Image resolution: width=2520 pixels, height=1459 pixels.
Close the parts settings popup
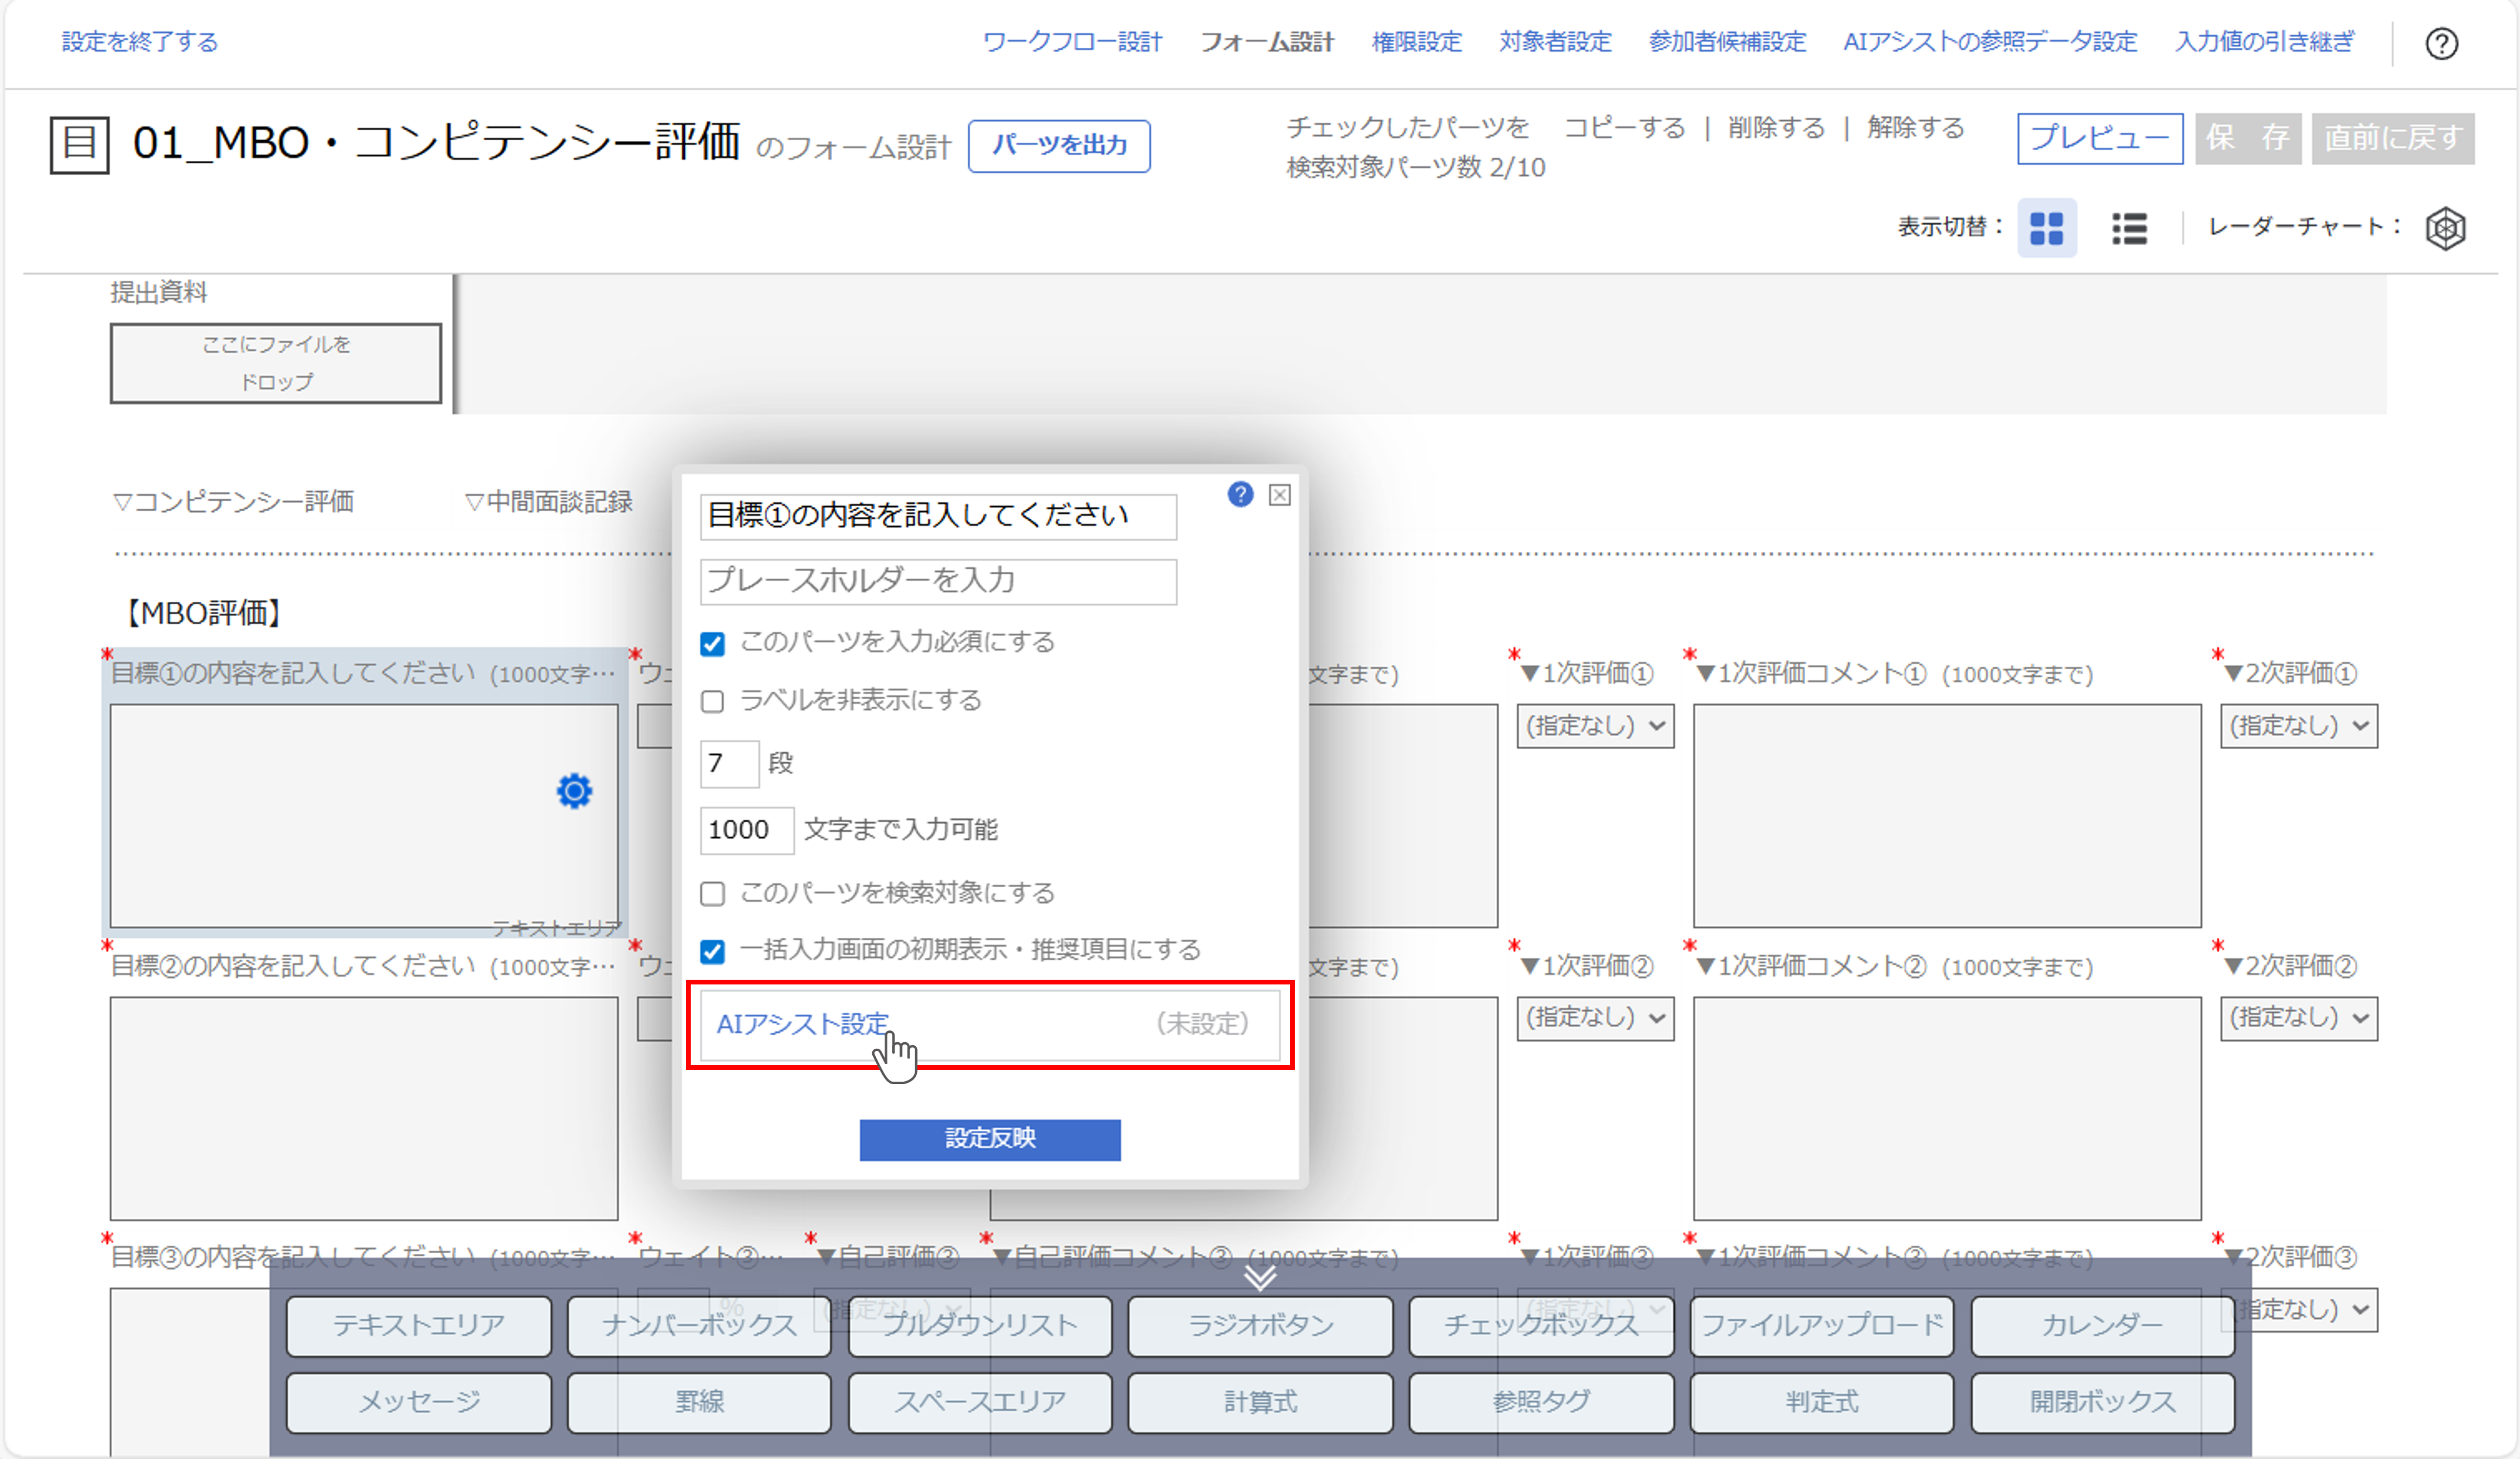[1279, 495]
